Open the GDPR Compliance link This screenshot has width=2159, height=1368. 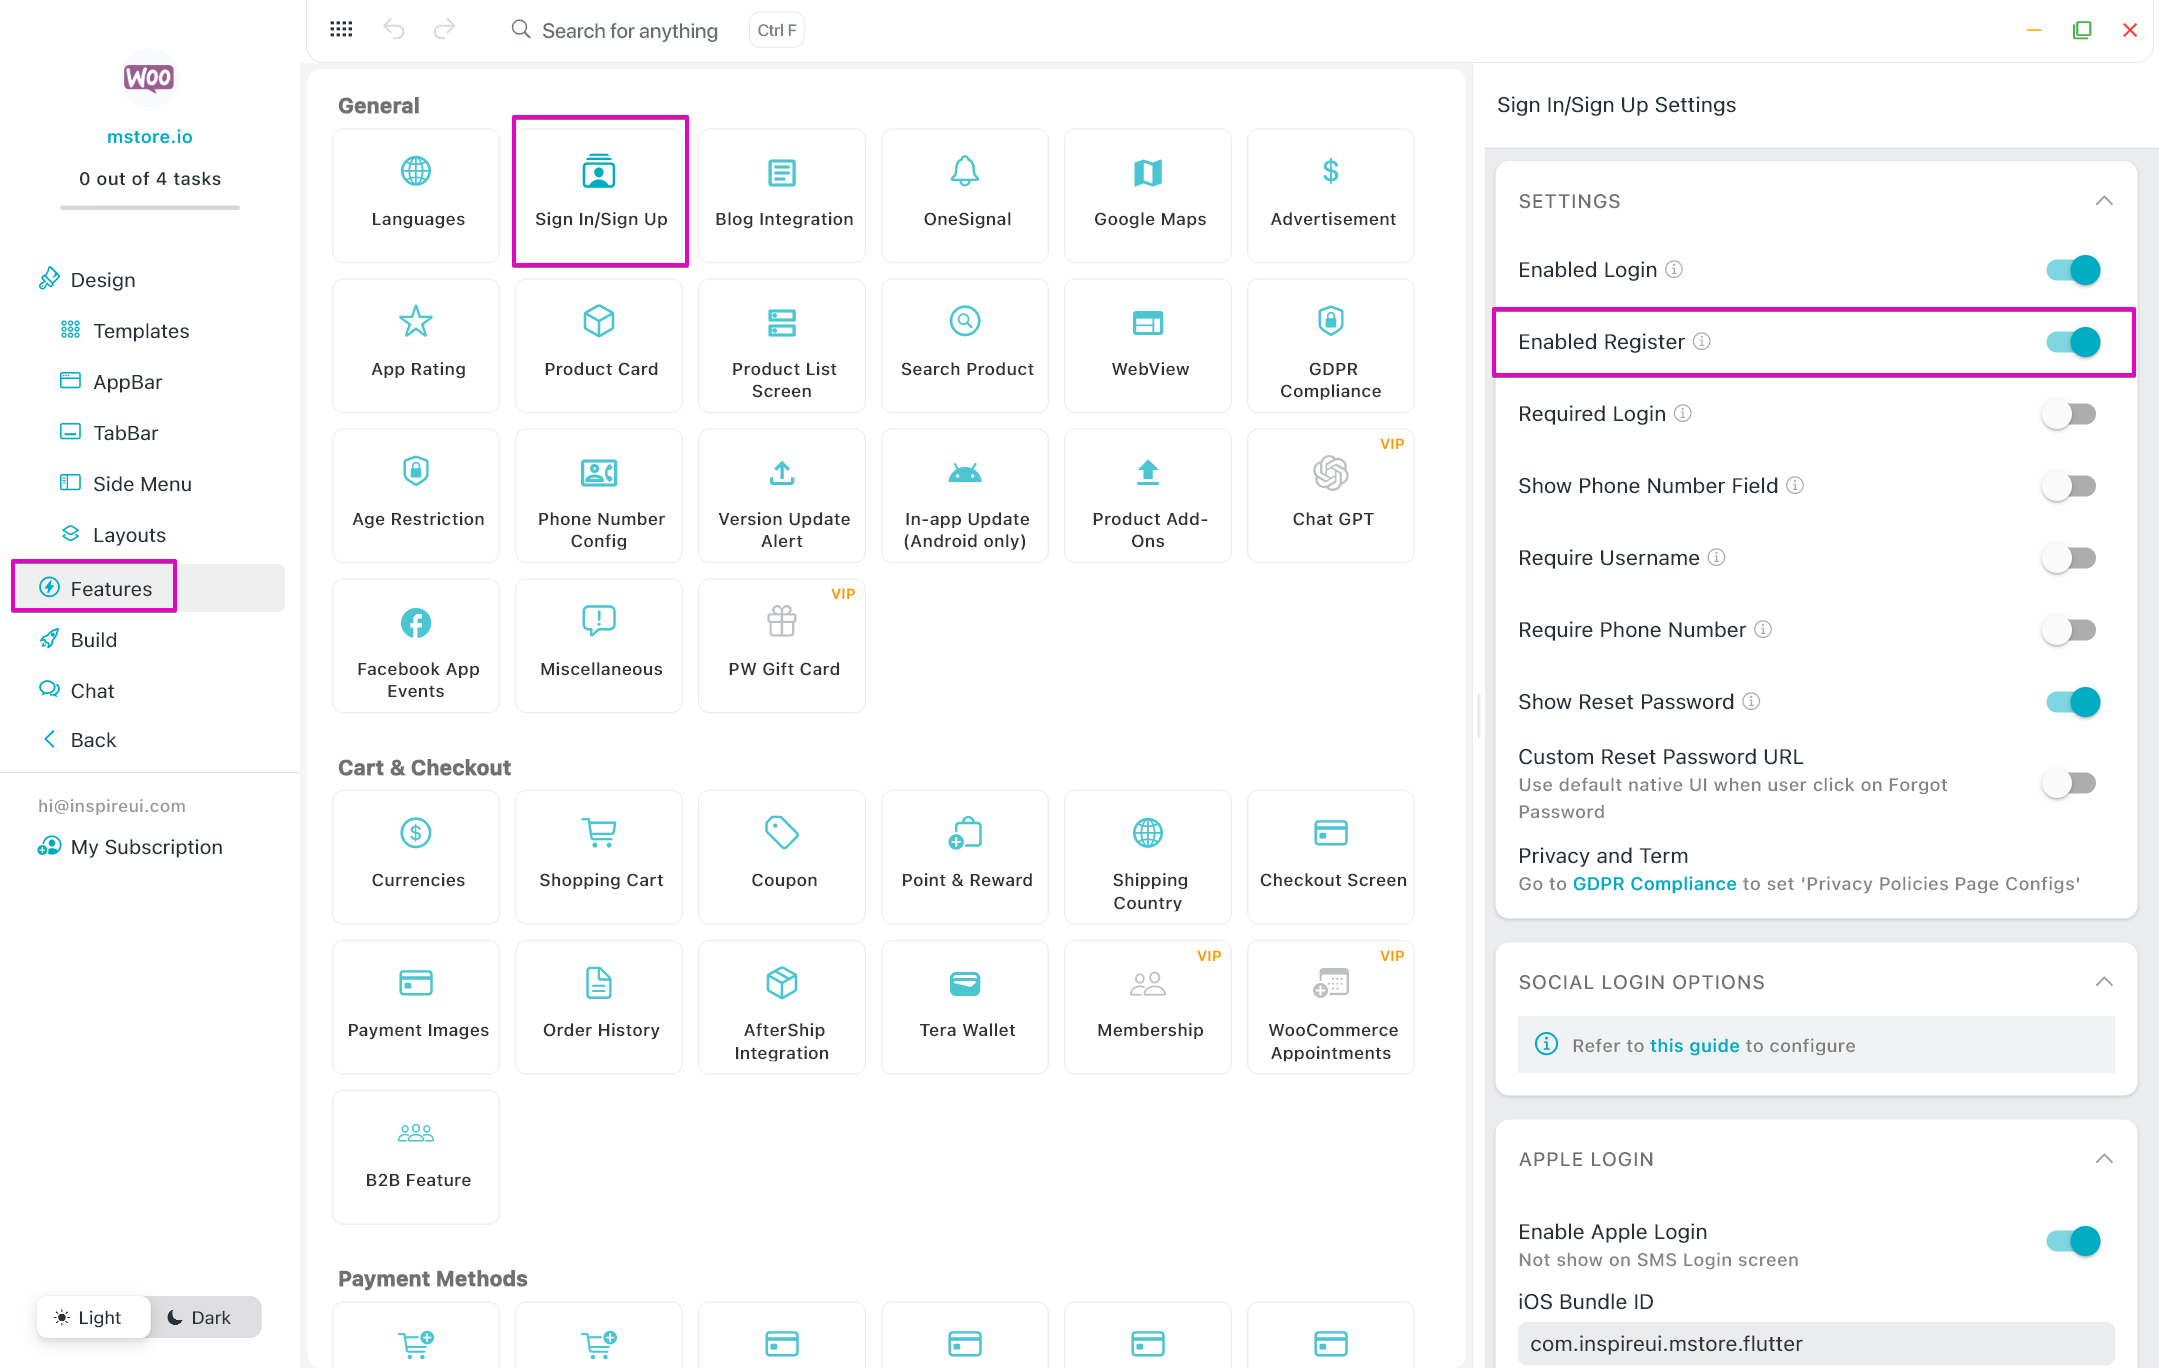coord(1654,884)
